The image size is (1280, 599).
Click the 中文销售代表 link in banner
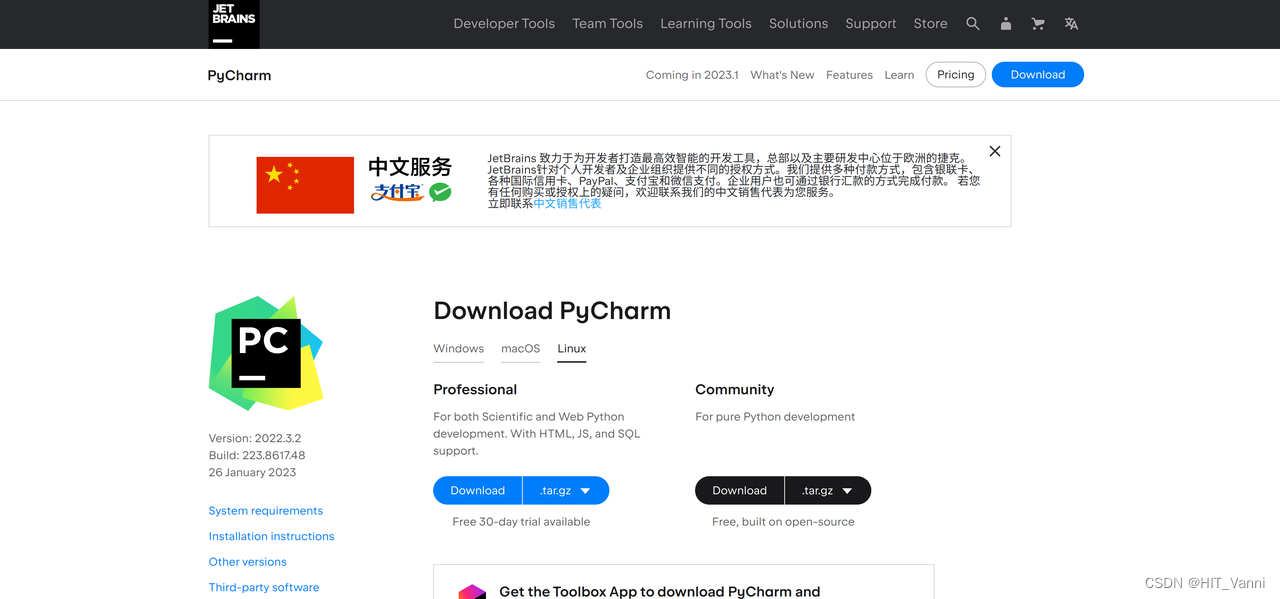(x=568, y=204)
